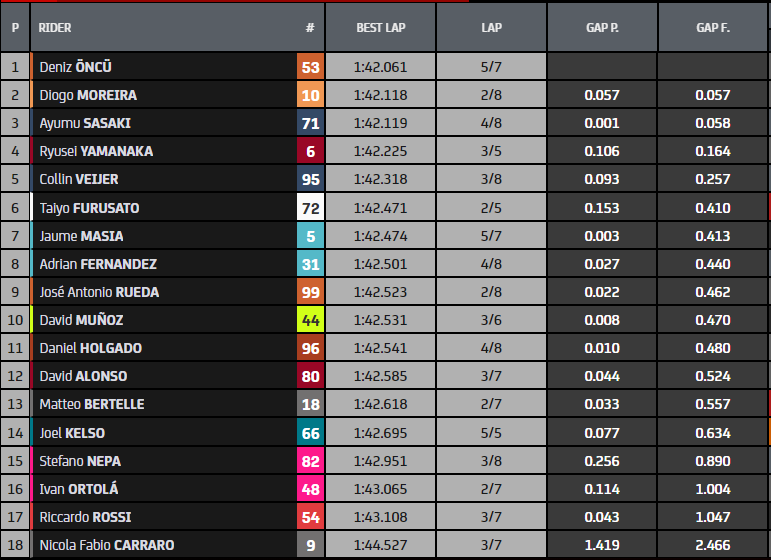
Task: Click the 2.466 gap value
Action: (712, 545)
